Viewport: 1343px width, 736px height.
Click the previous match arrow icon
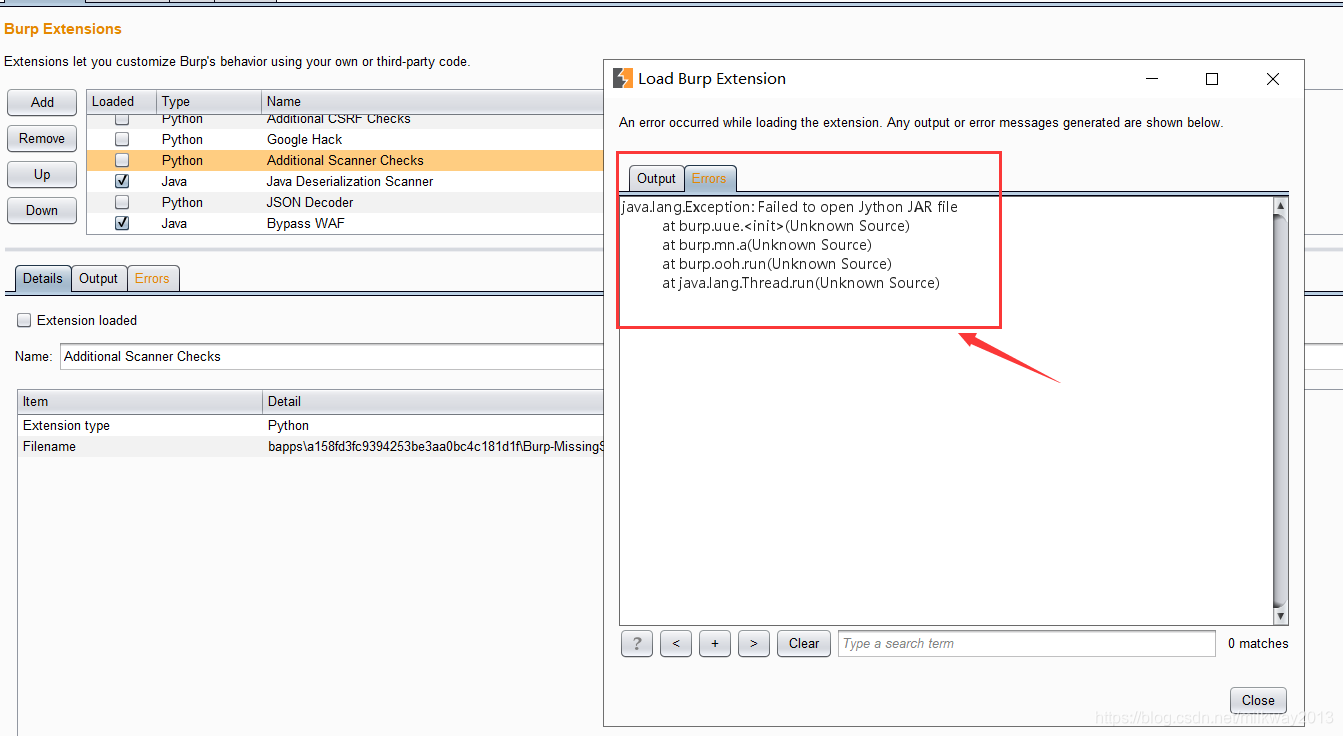point(675,643)
